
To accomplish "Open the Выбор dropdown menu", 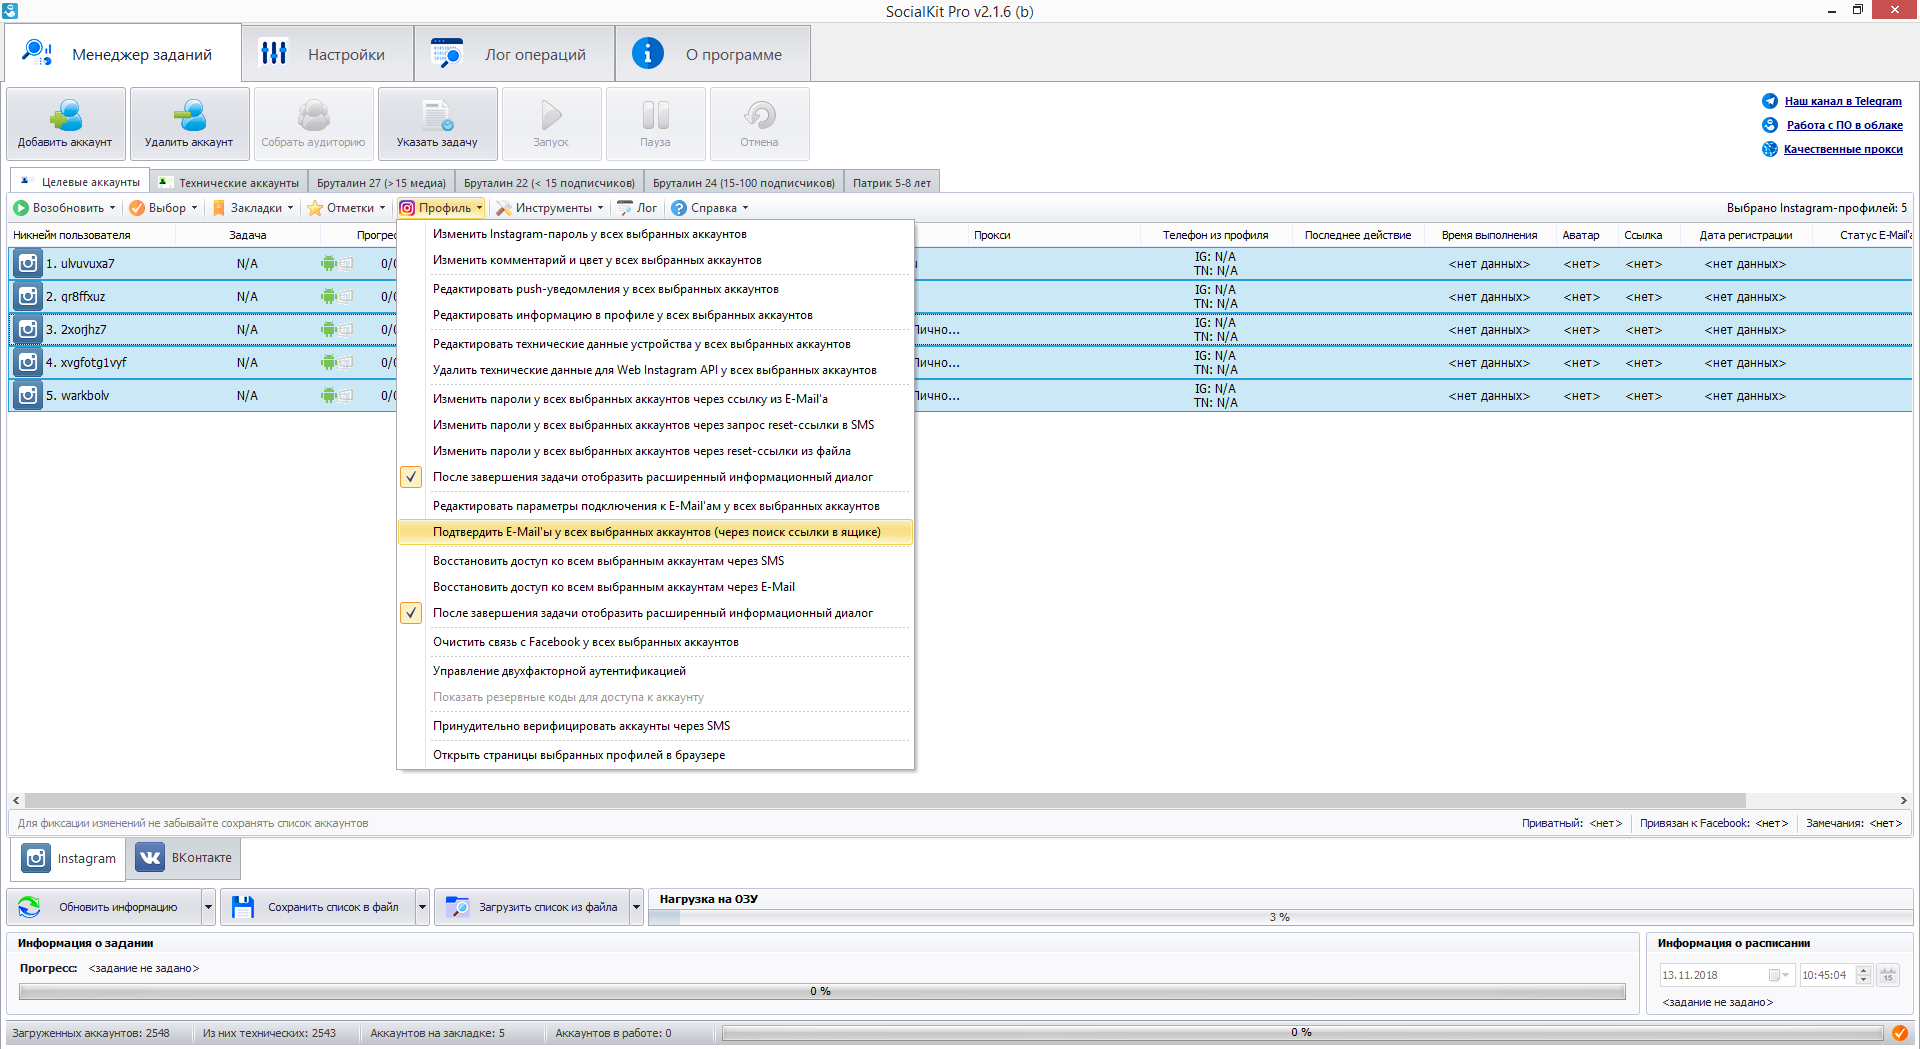I will point(164,208).
